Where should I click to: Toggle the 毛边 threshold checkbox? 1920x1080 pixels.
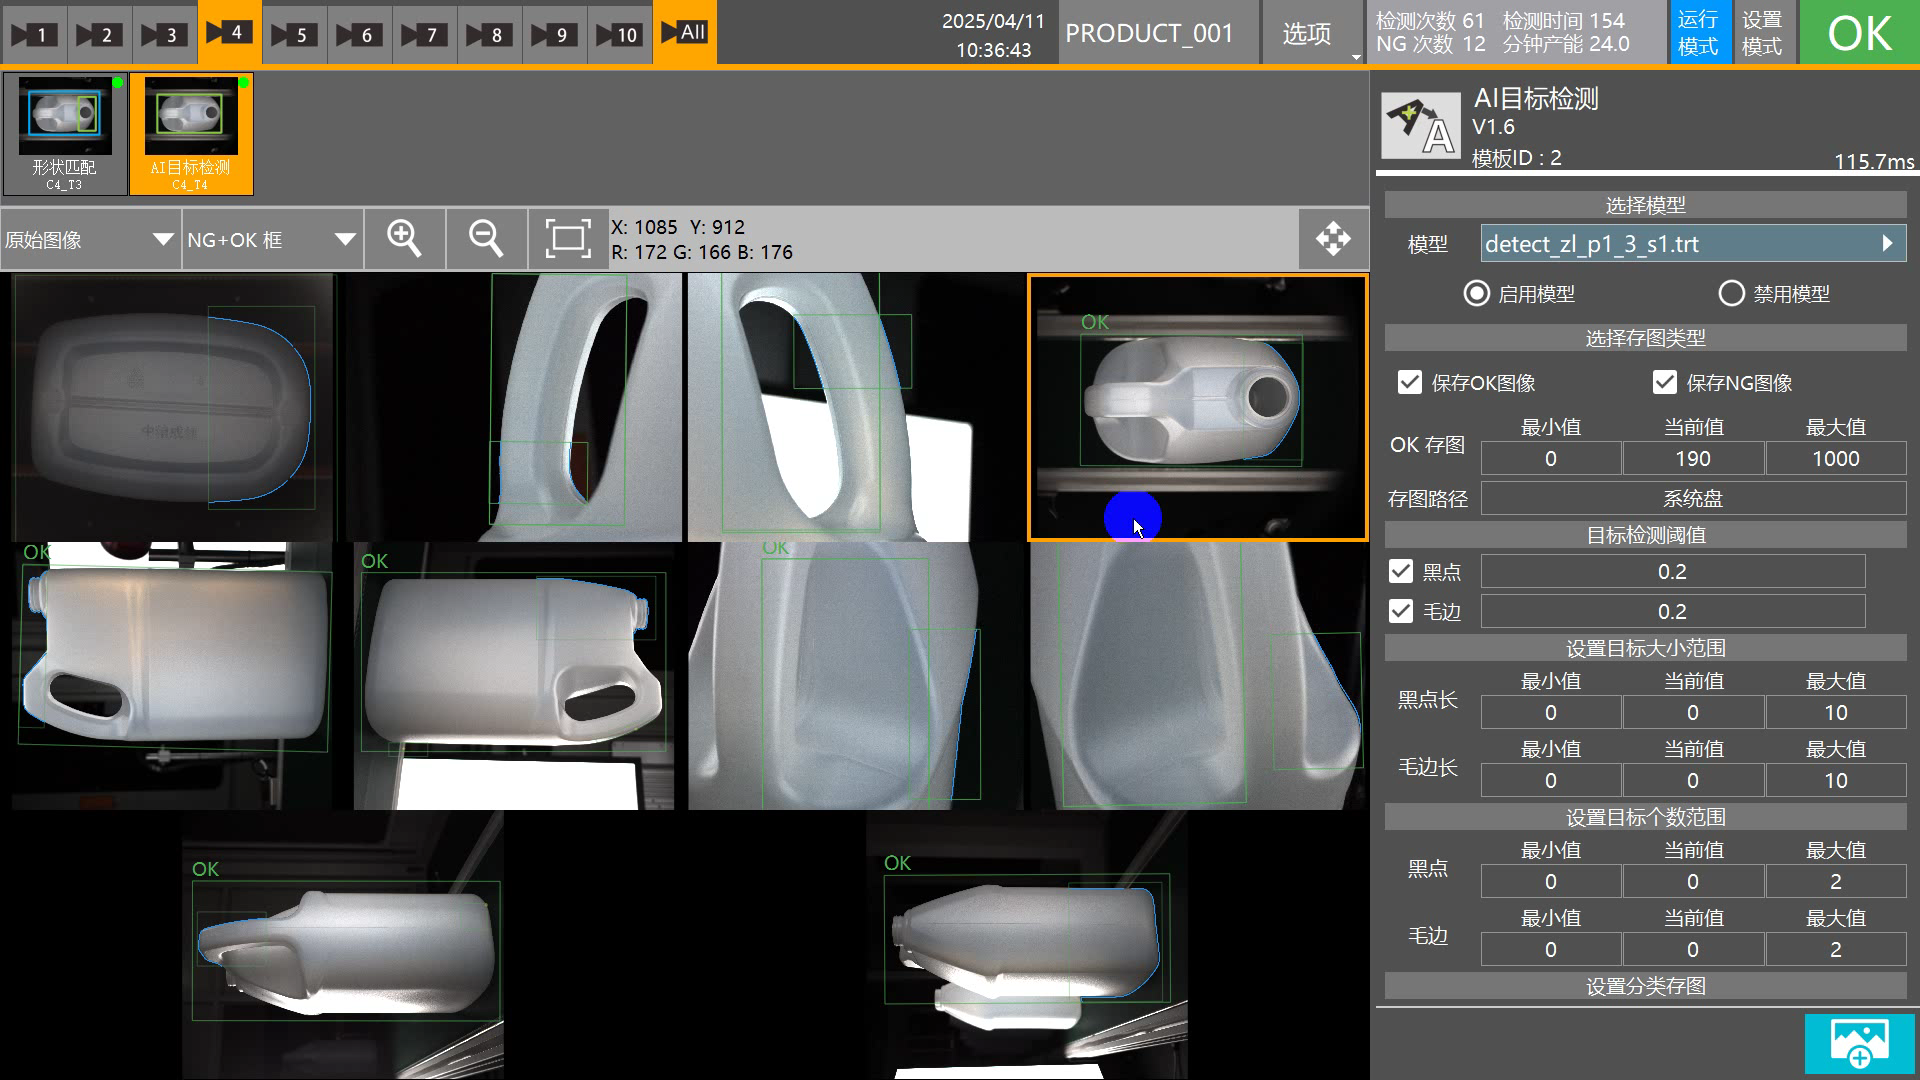[1401, 612]
